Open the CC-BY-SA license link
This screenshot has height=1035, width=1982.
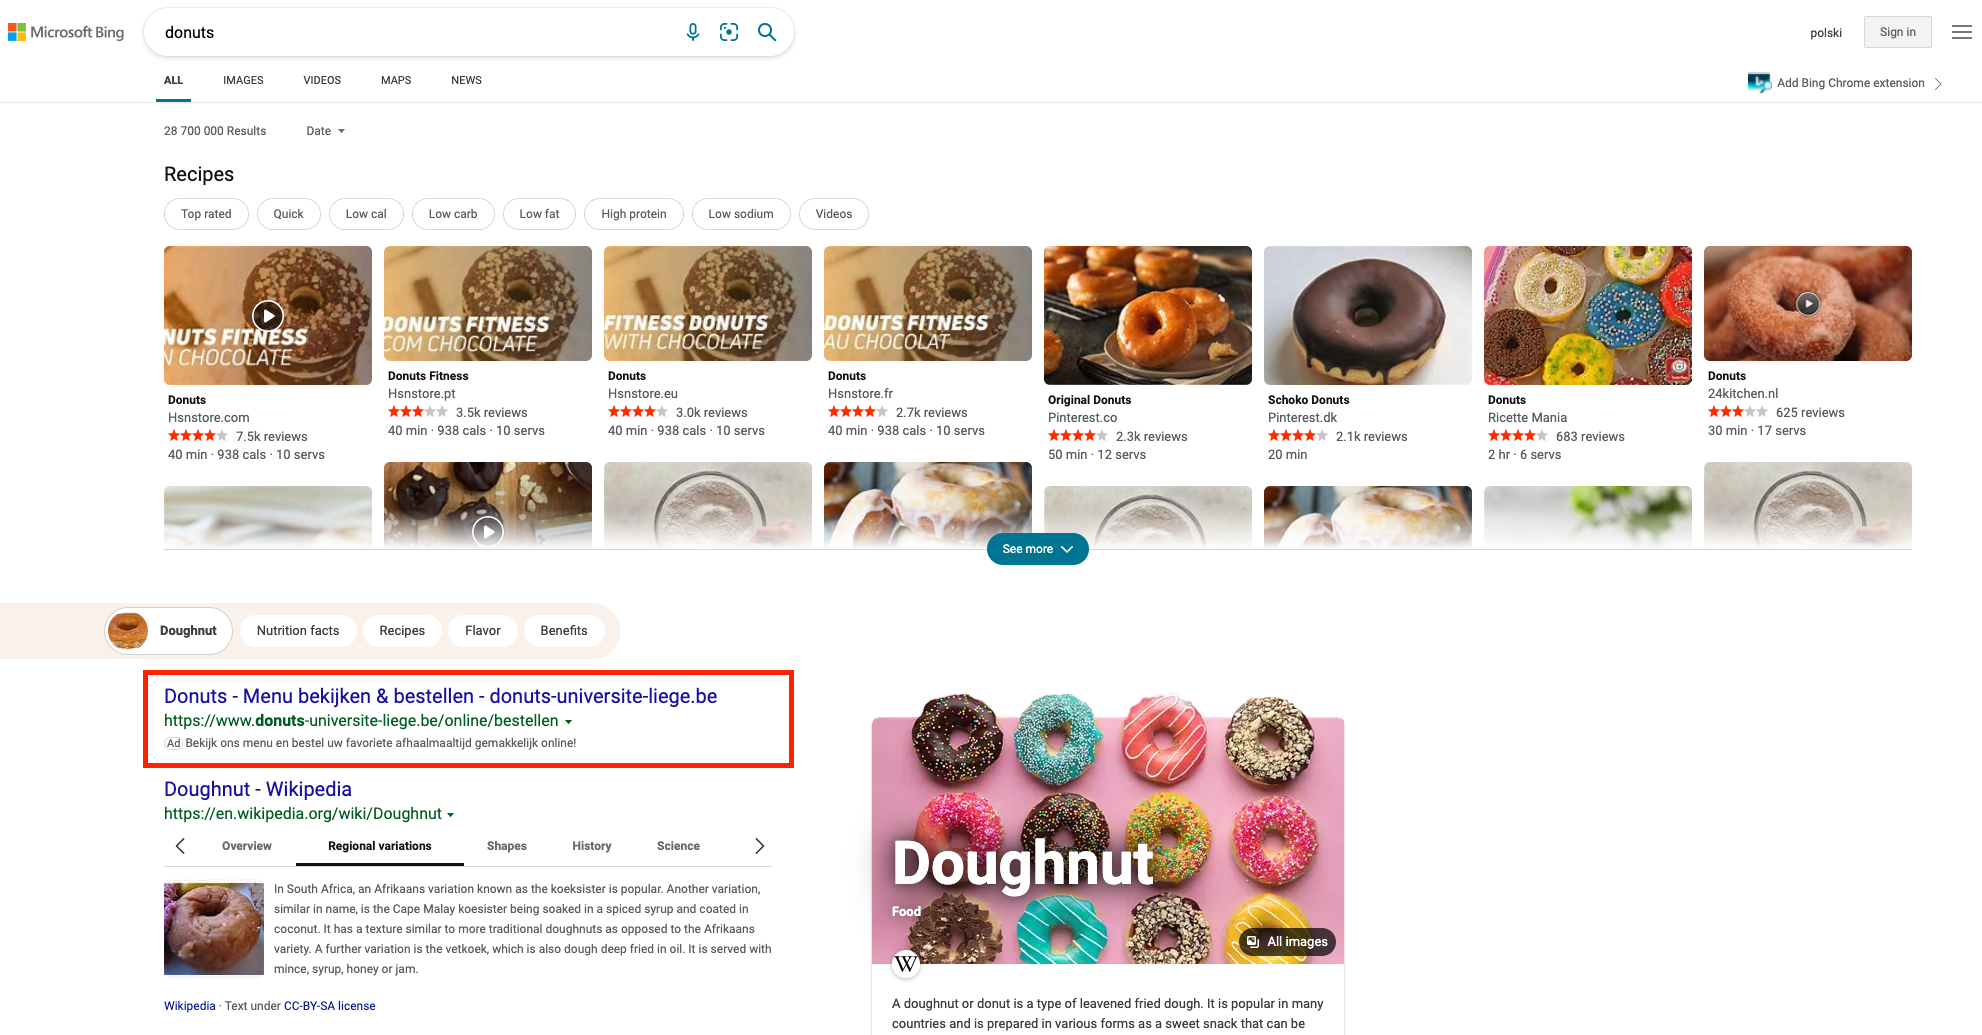[330, 1006]
